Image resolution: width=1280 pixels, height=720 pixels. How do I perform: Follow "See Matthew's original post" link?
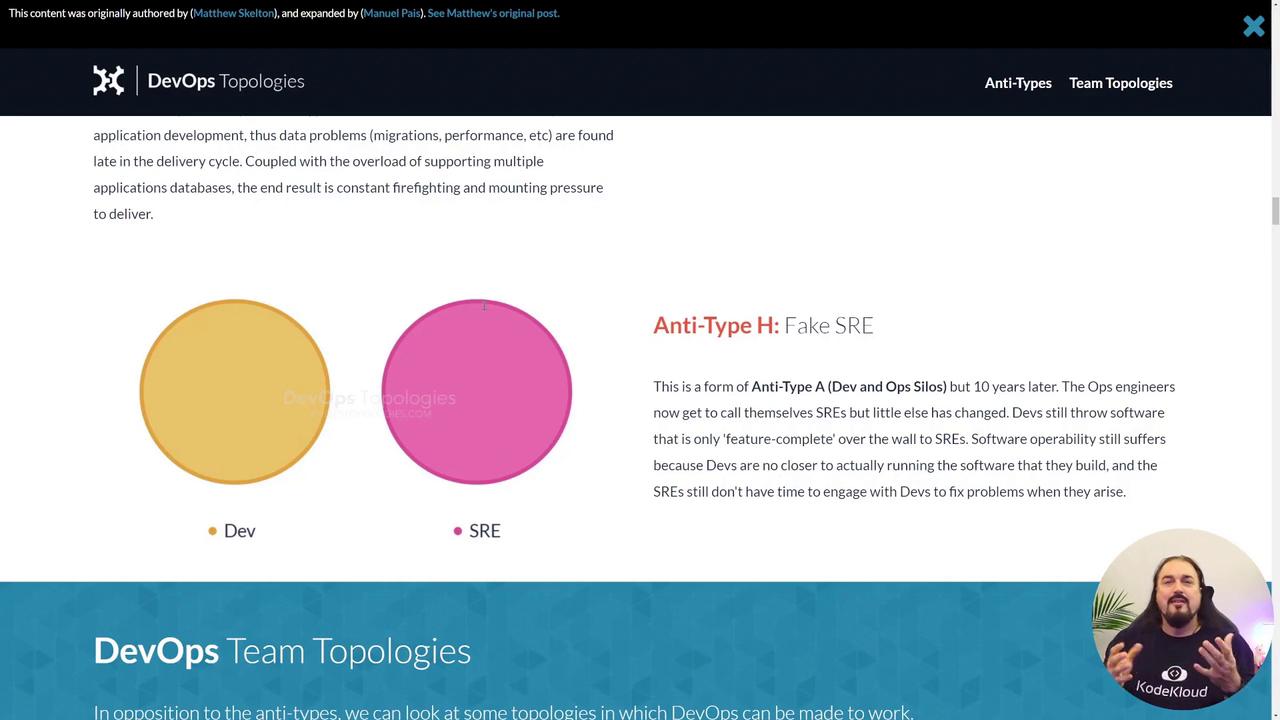[493, 13]
